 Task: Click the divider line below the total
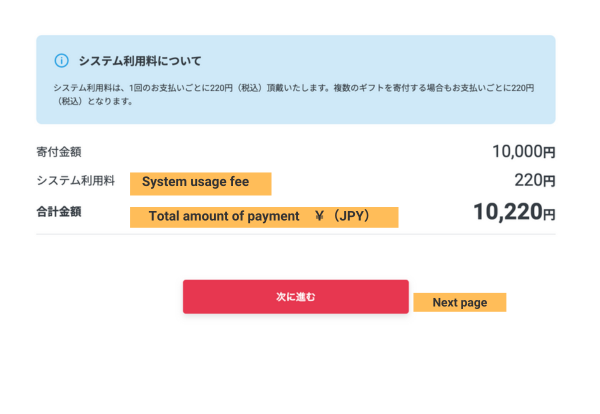295,234
